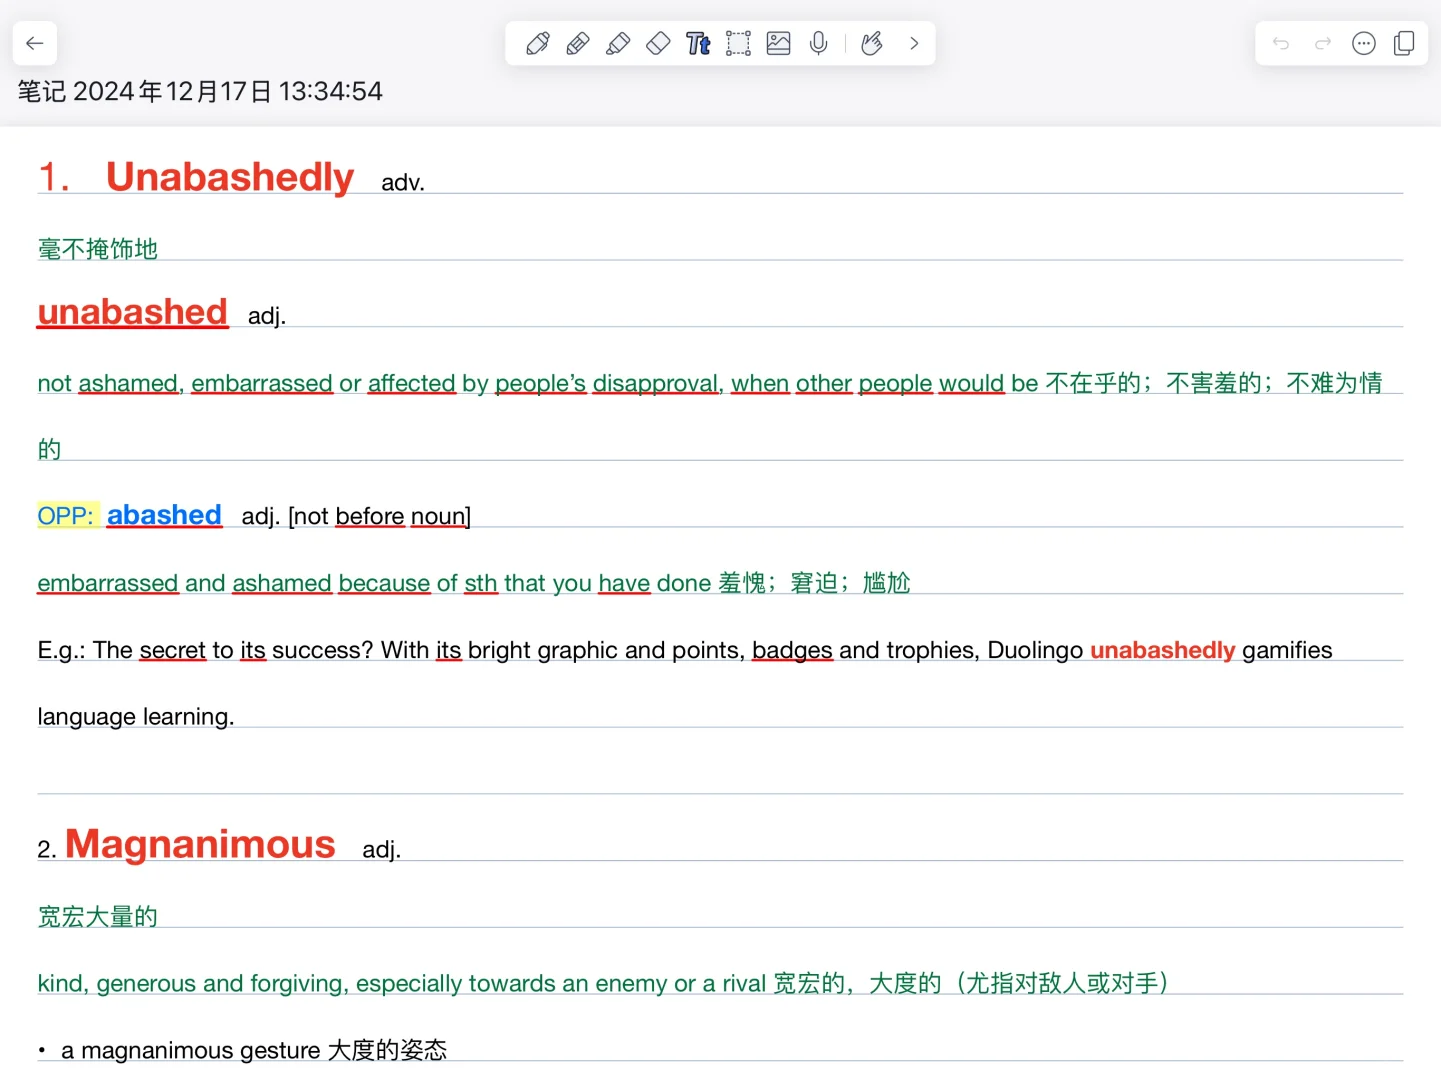Click the heading 'Magnanimous'
This screenshot has height=1080, width=1441.
coord(200,844)
